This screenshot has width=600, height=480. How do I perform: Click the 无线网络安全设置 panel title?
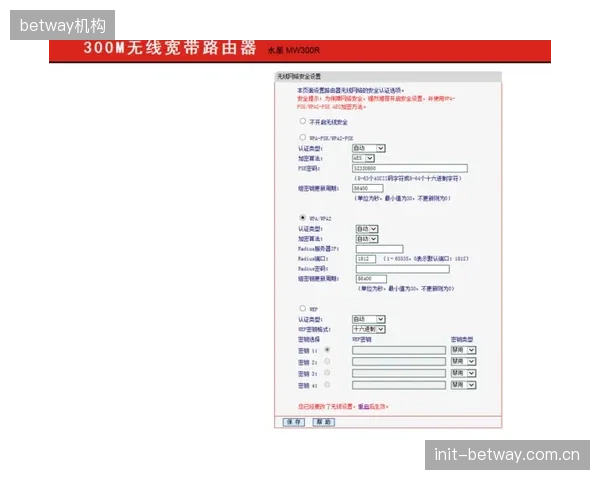299,77
